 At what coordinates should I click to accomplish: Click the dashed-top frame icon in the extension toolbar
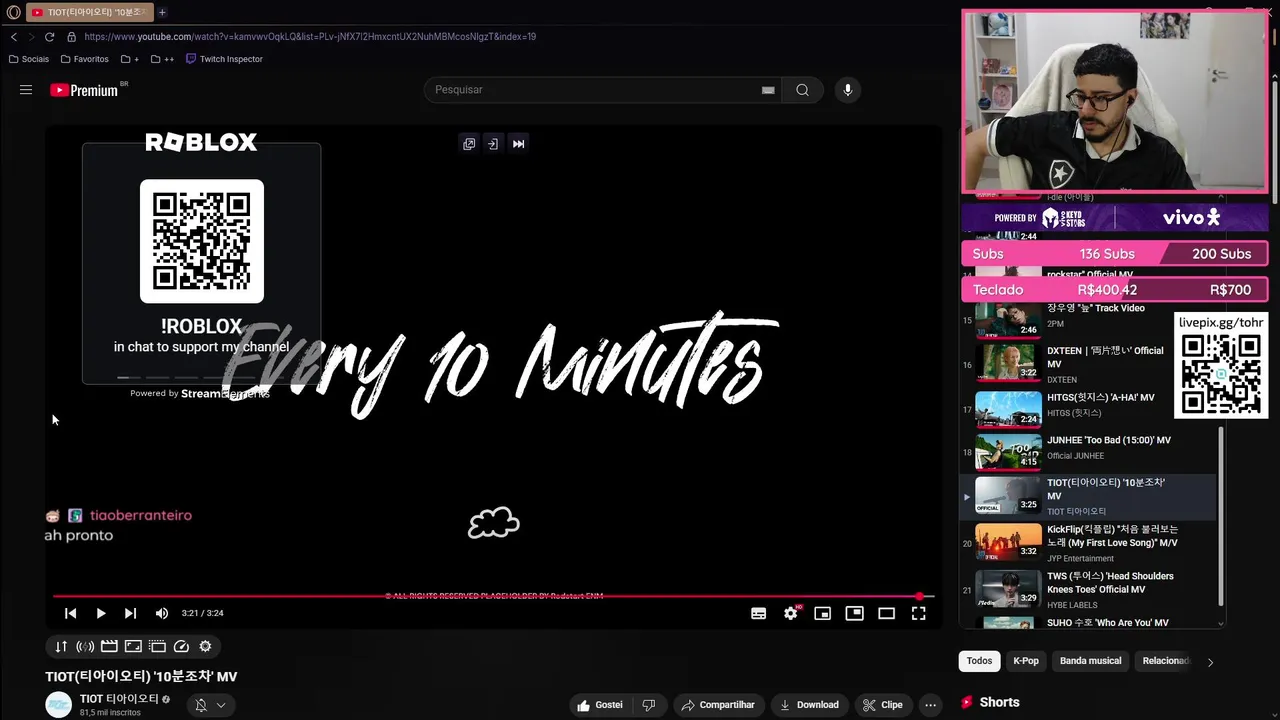[x=157, y=646]
